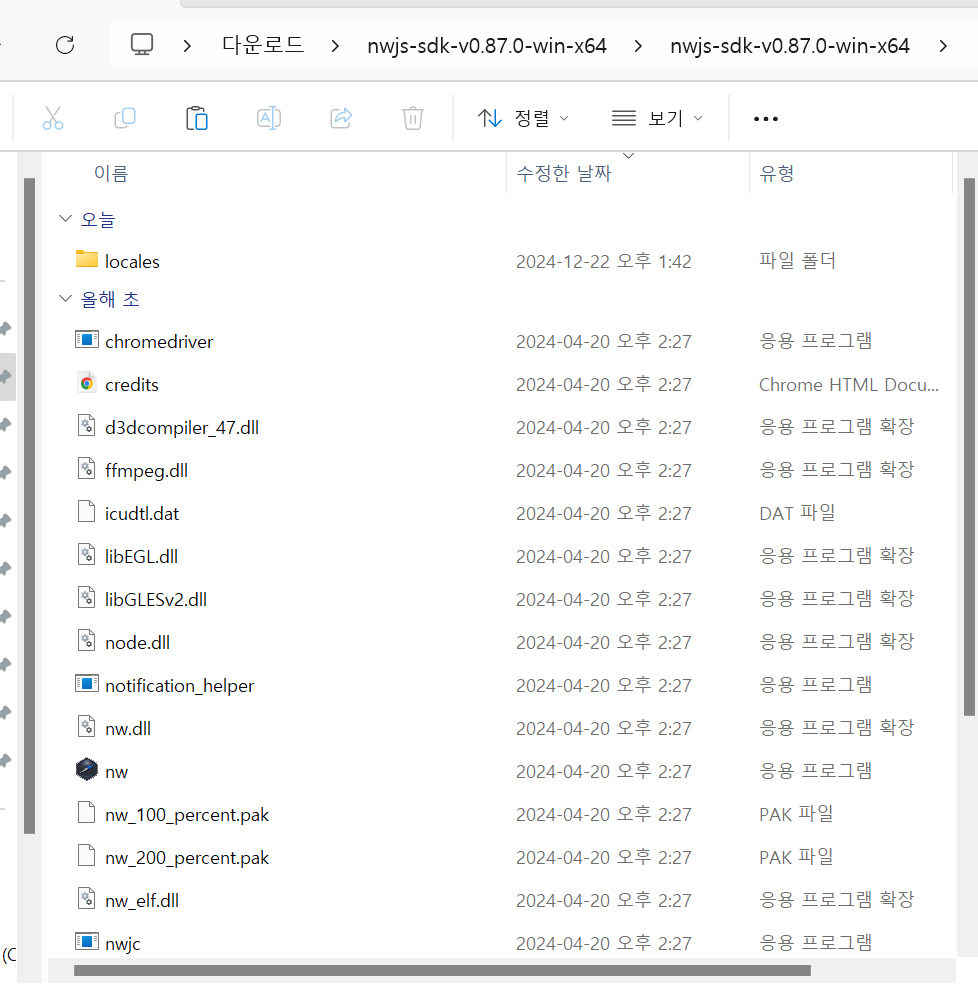This screenshot has height=986, width=978.
Task: Select the nw_elf.dll file icon
Action: (x=87, y=899)
